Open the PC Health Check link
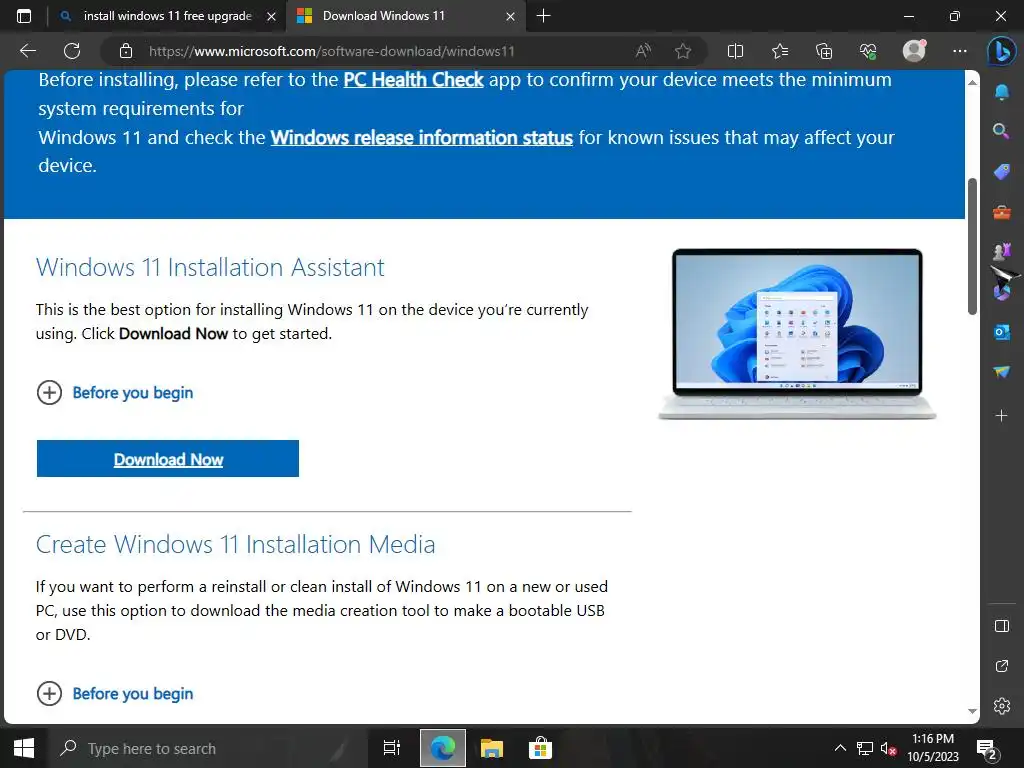 413,80
